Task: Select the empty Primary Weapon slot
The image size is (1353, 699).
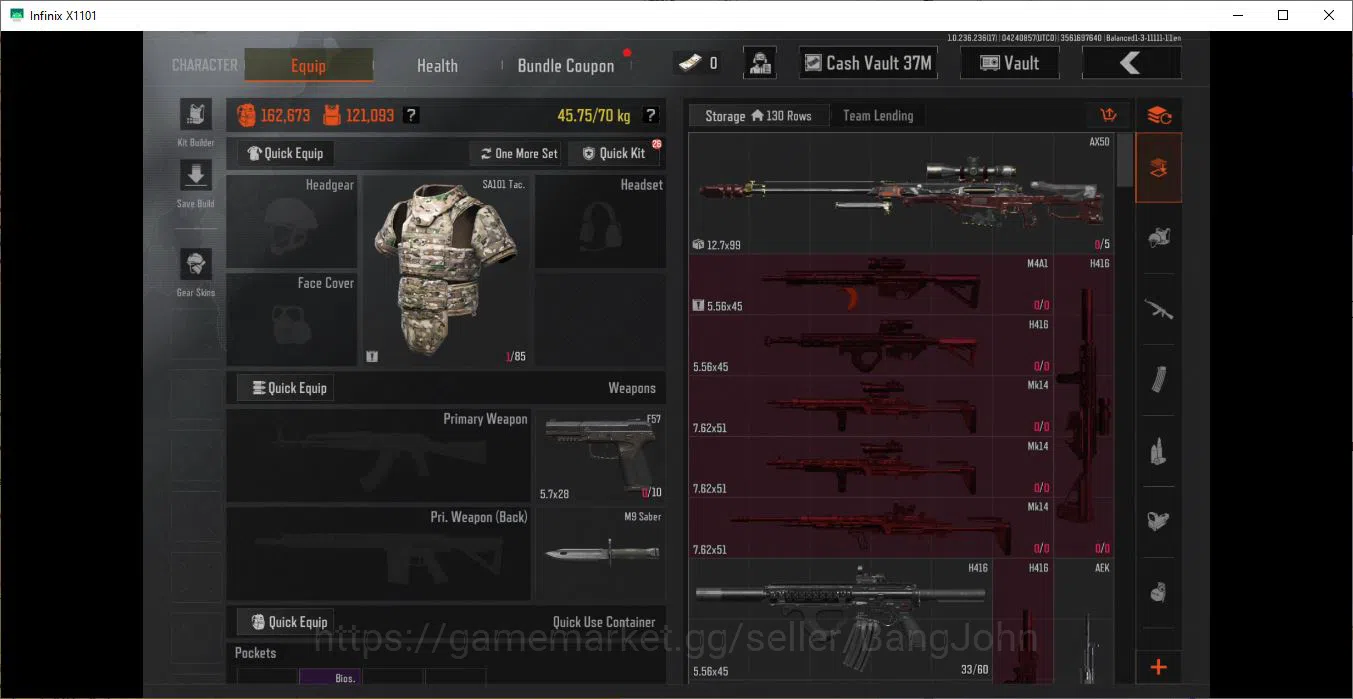Action: point(379,455)
